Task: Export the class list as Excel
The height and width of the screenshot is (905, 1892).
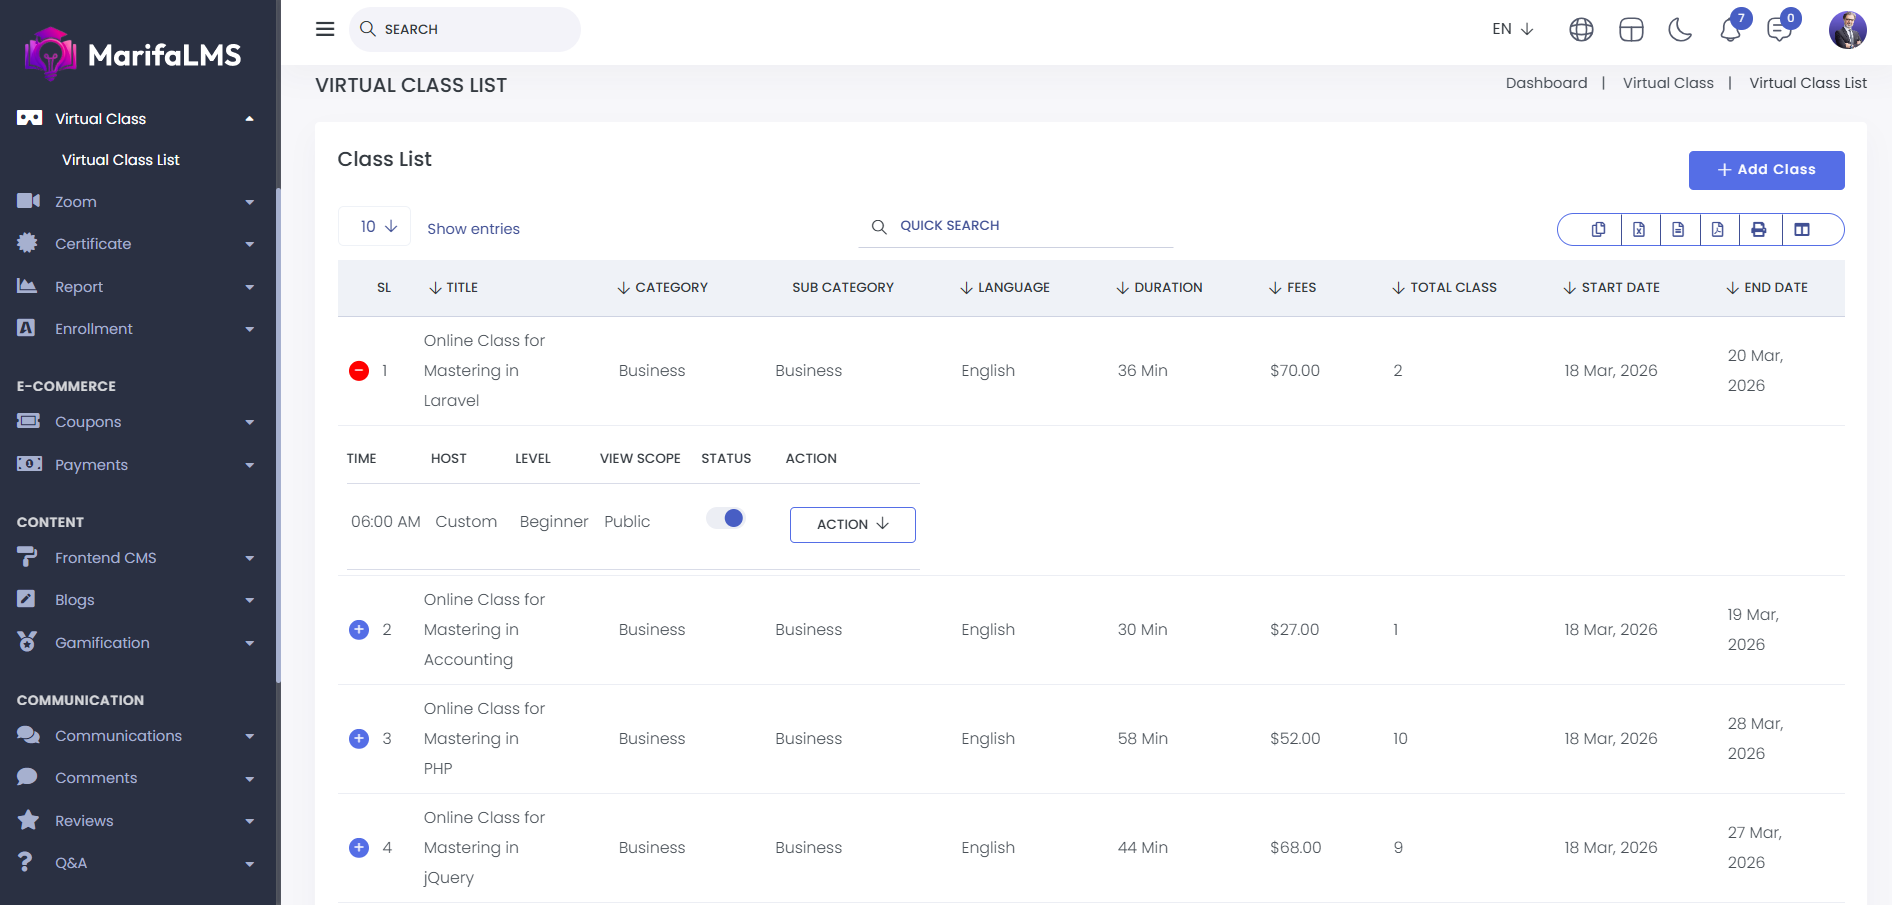Action: [x=1639, y=230]
